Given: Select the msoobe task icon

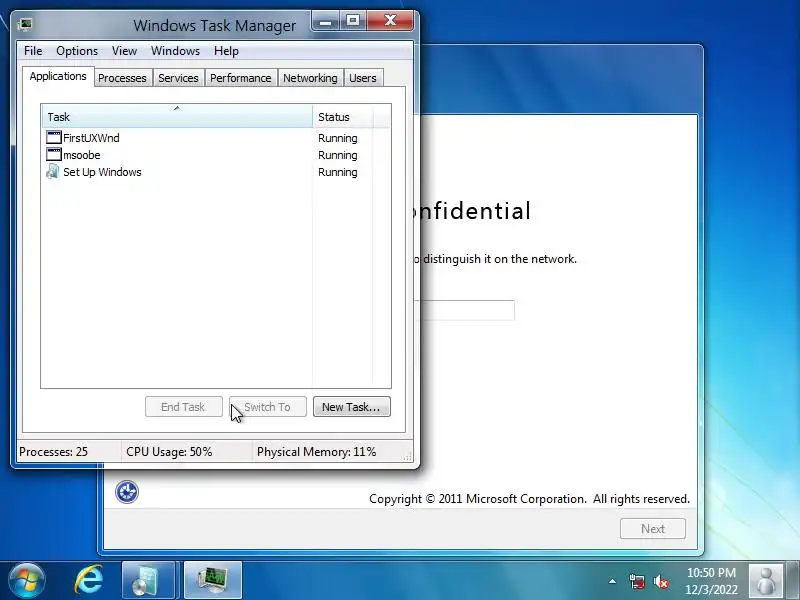Looking at the screenshot, I should tap(54, 155).
